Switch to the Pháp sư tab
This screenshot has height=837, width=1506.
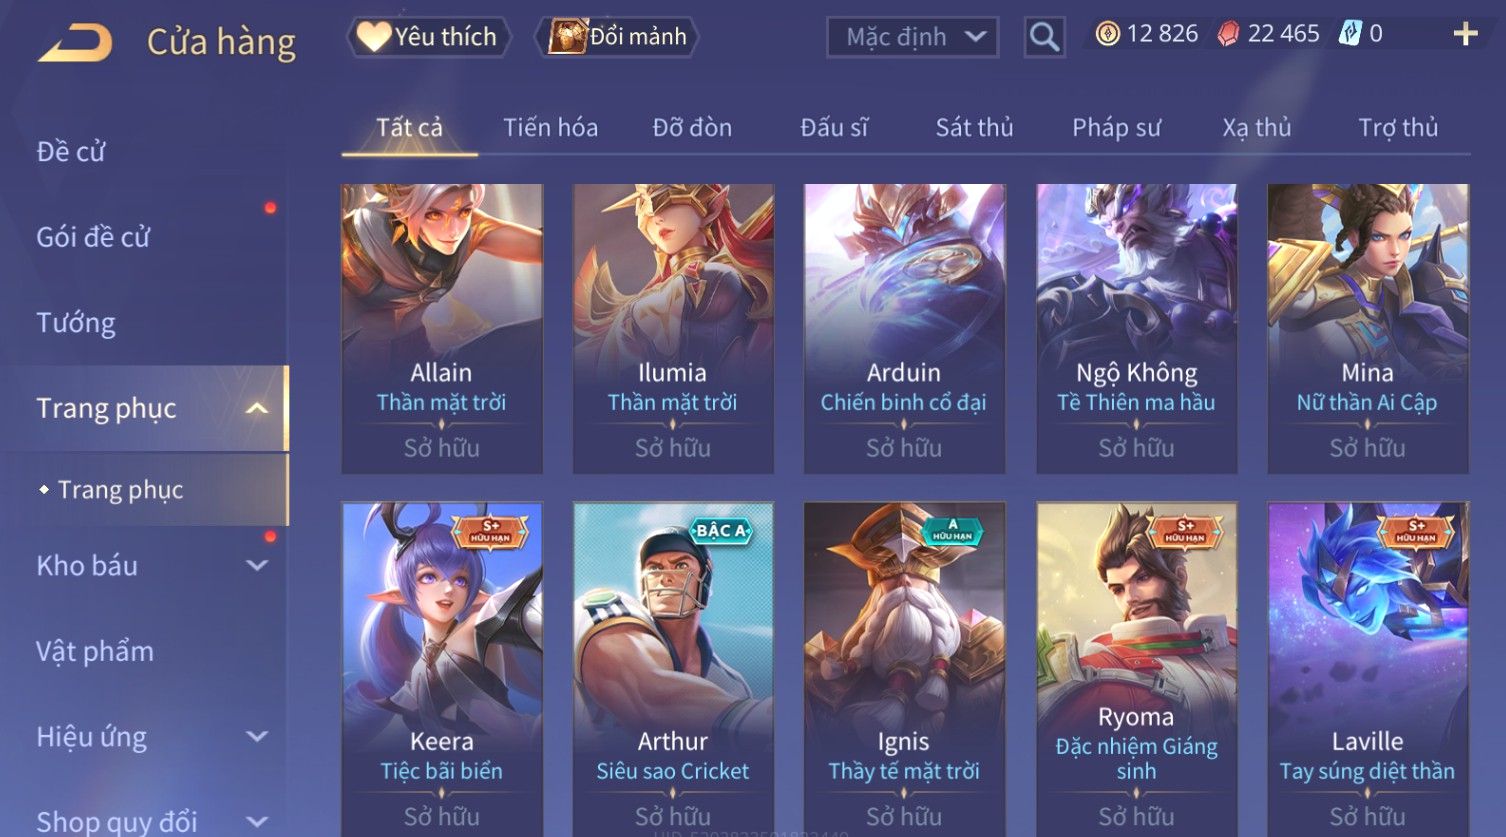[x=1116, y=127]
